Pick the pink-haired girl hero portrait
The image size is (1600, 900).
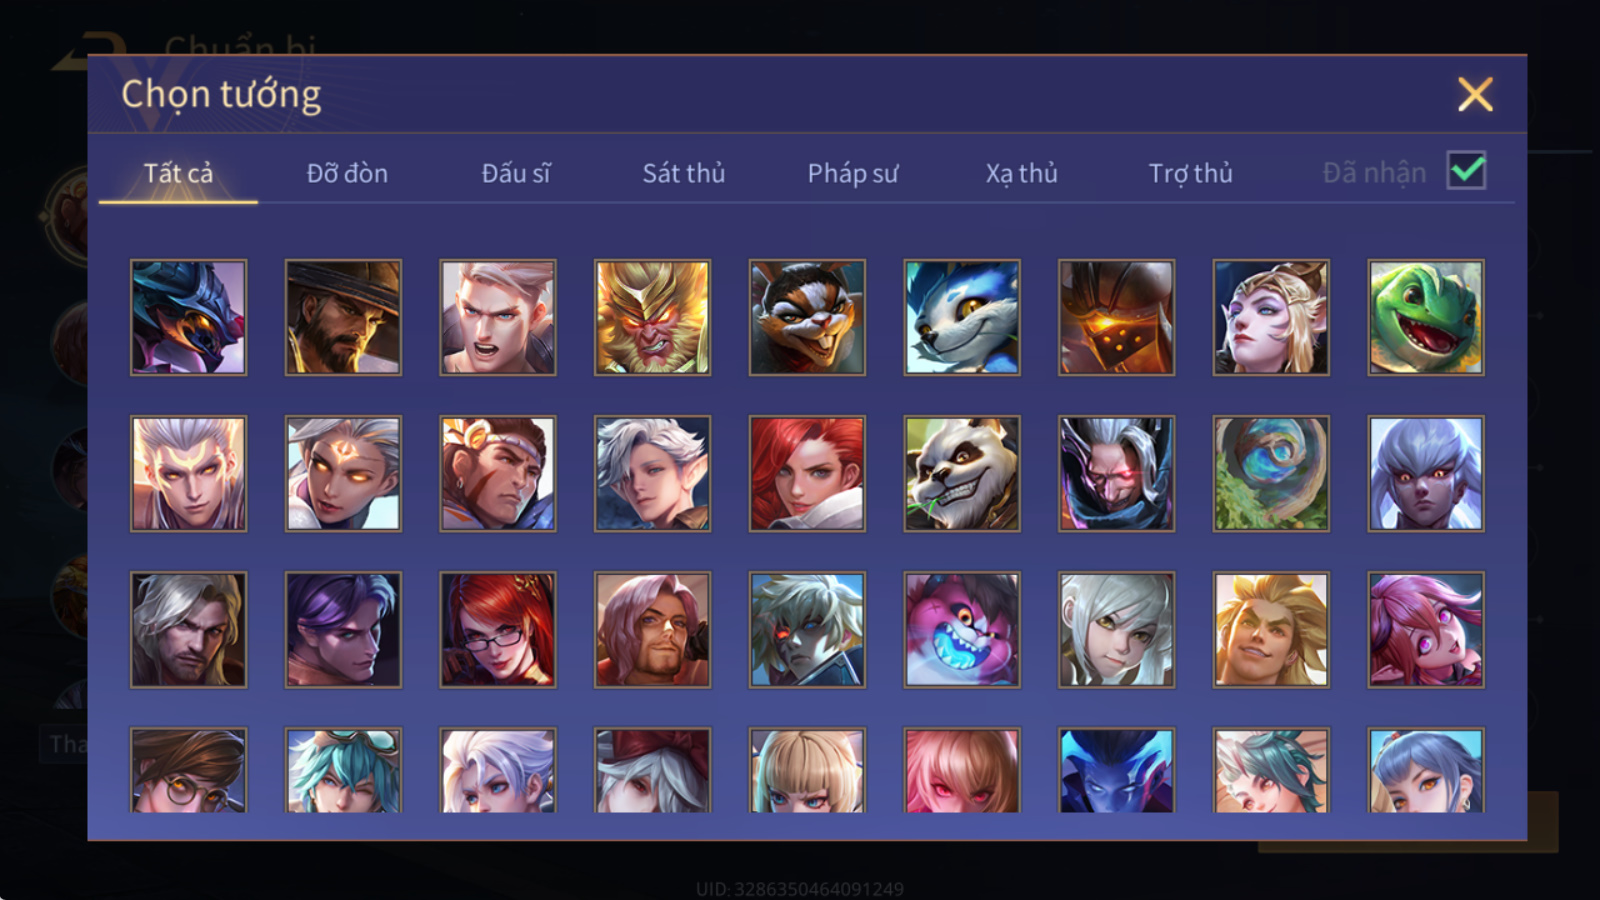(x=1426, y=629)
